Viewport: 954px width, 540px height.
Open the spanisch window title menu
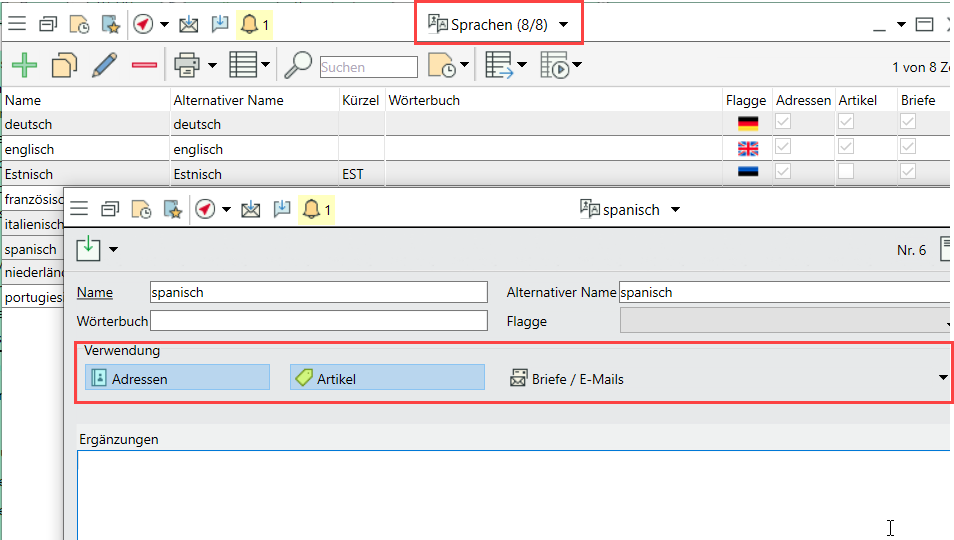(630, 210)
